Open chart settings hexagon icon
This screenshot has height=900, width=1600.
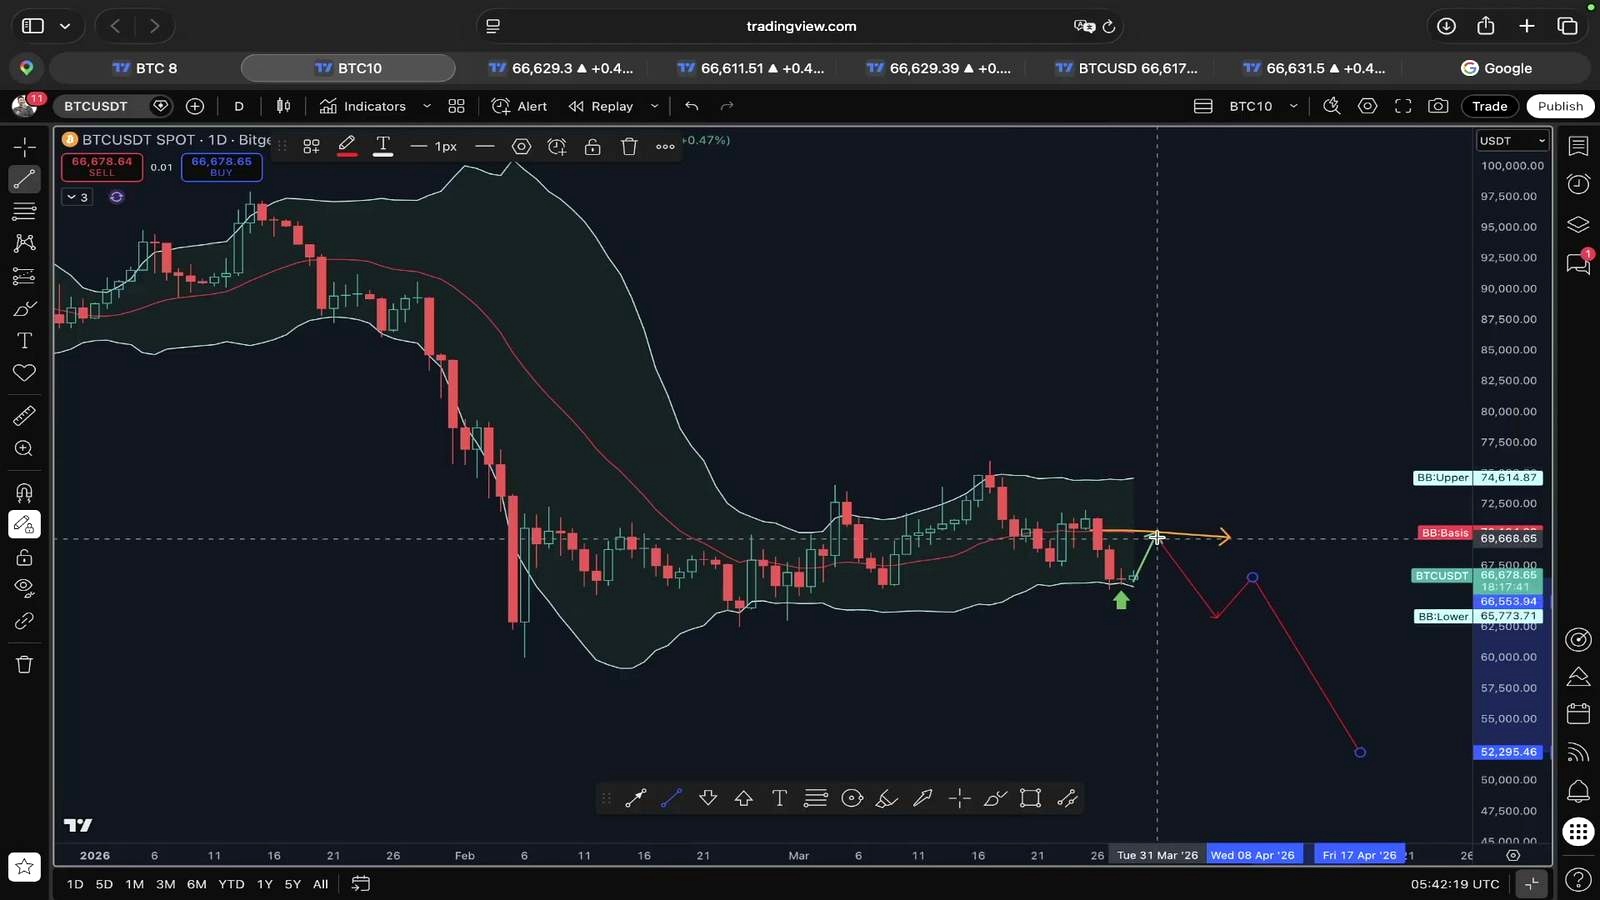pos(1368,106)
